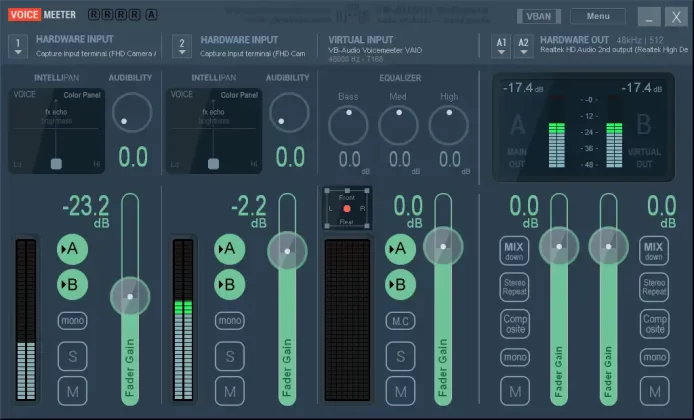Click the red dot in Front/Rear panner

(347, 208)
